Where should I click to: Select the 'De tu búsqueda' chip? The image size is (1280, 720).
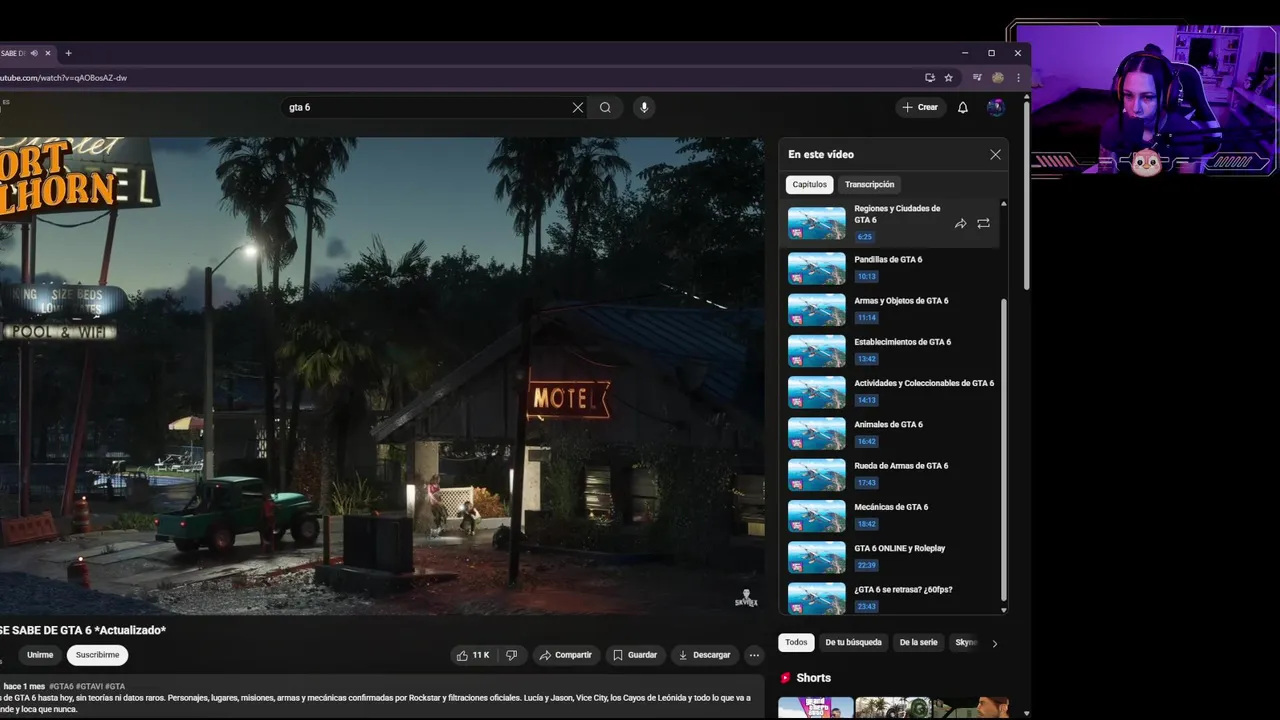pyautogui.click(x=853, y=642)
